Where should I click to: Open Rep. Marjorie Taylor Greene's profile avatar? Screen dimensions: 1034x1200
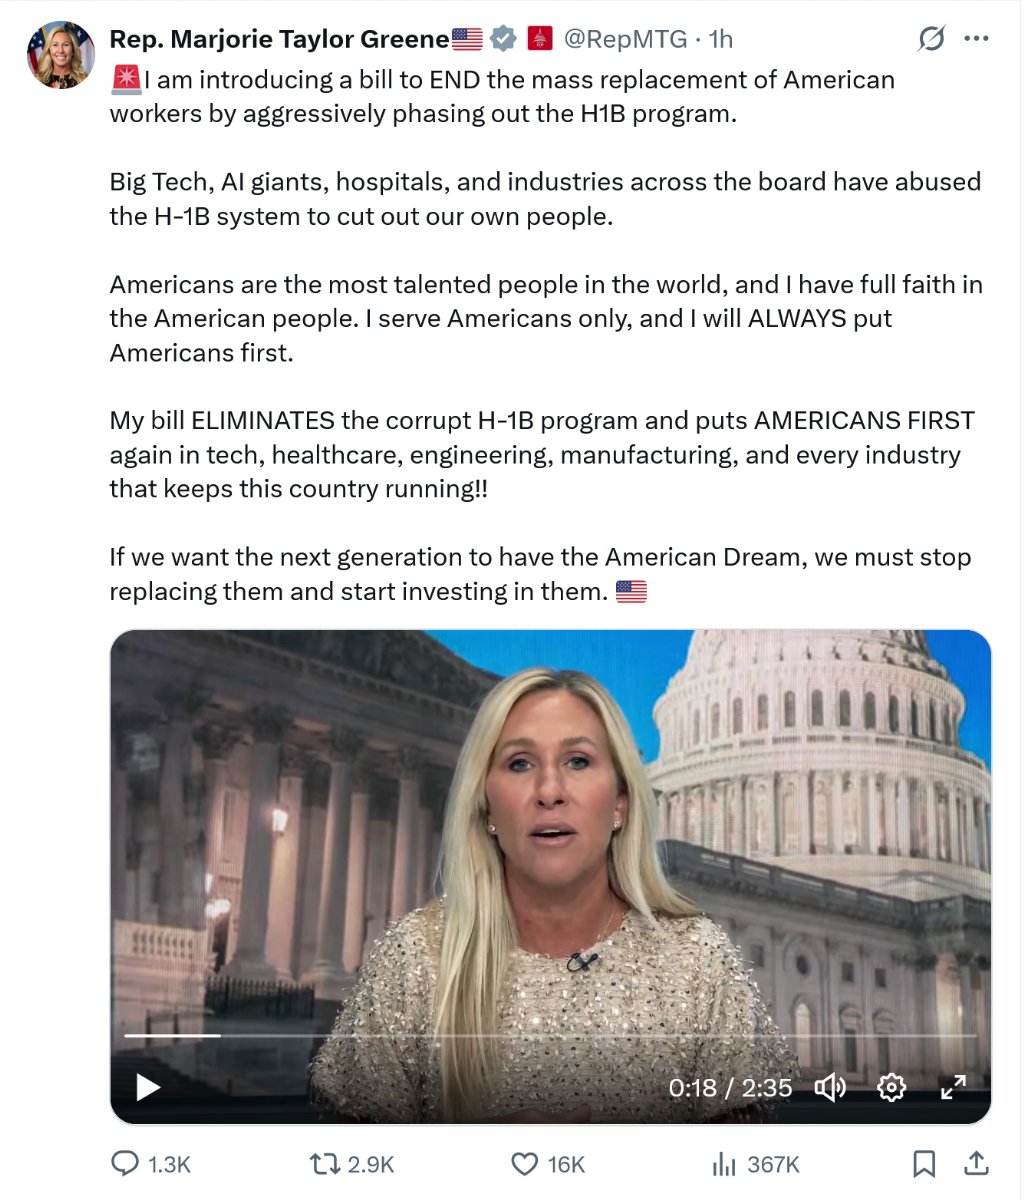coord(61,54)
